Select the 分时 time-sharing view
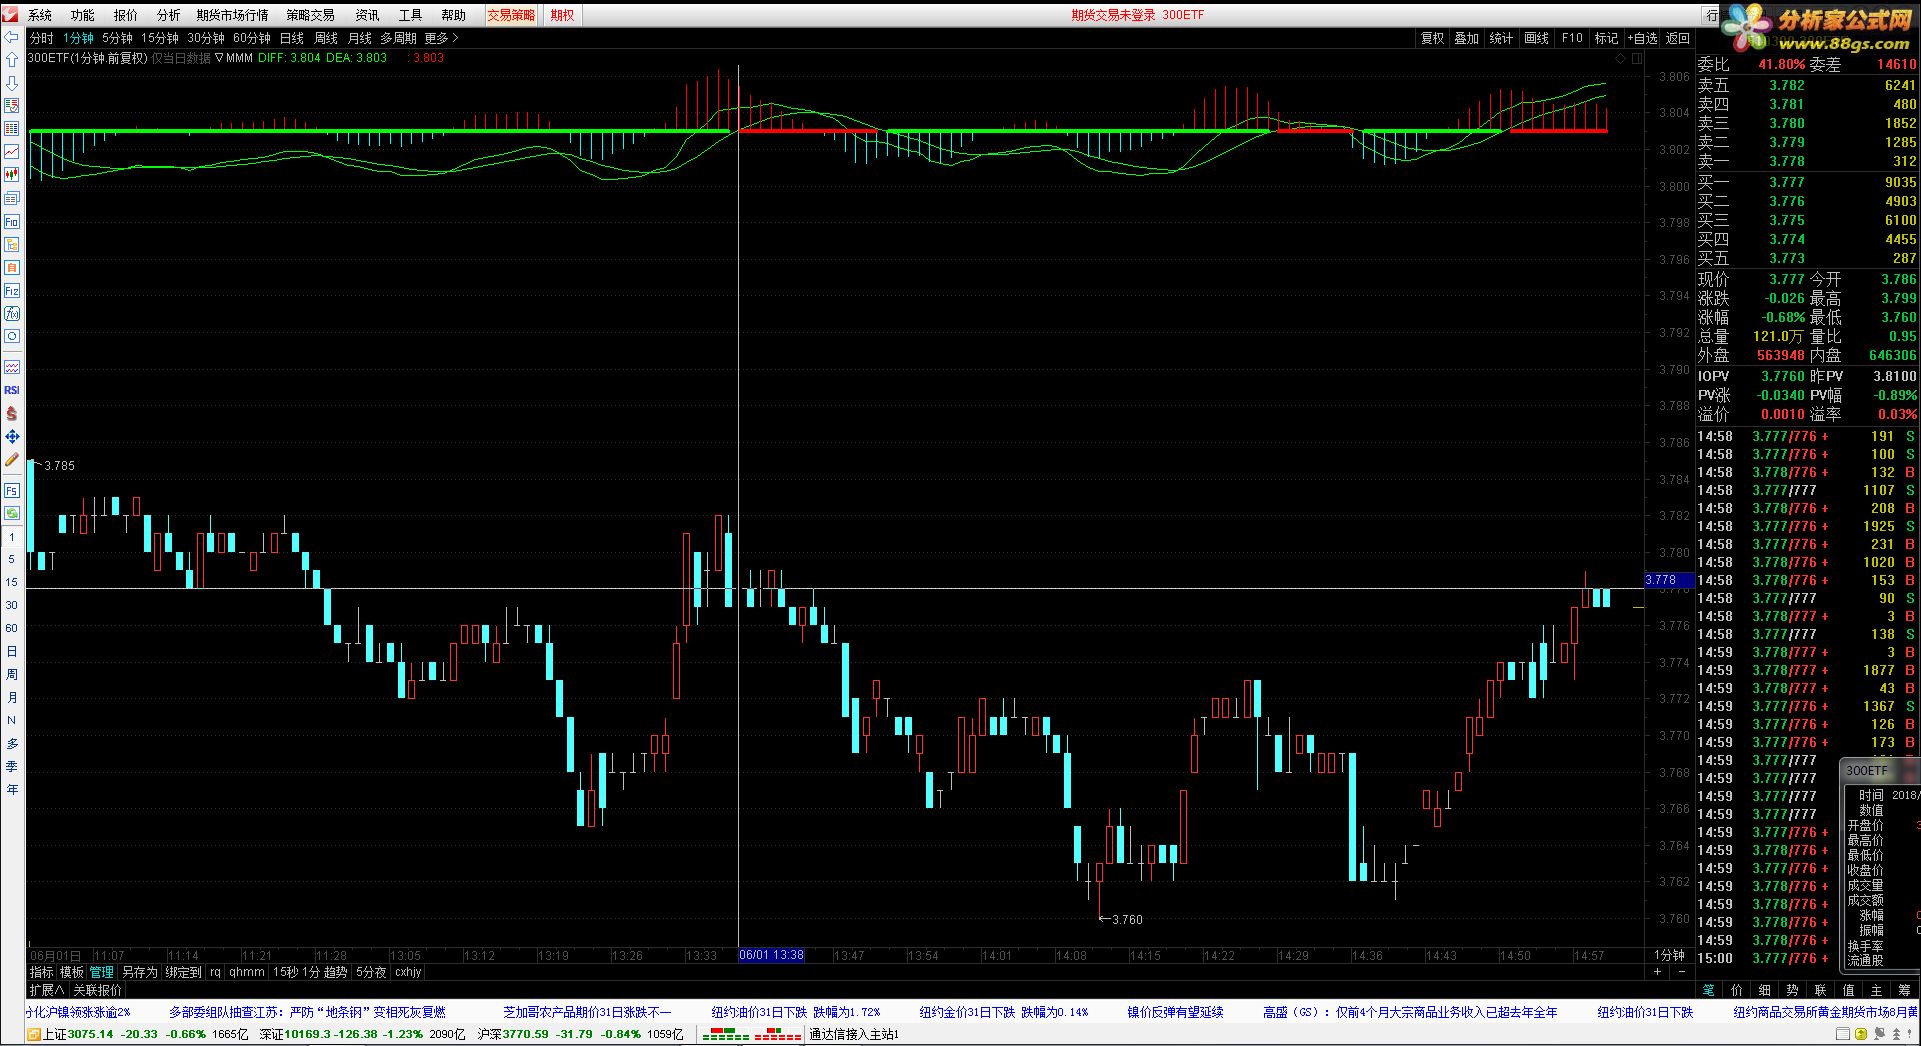The image size is (1921, 1046). point(42,38)
